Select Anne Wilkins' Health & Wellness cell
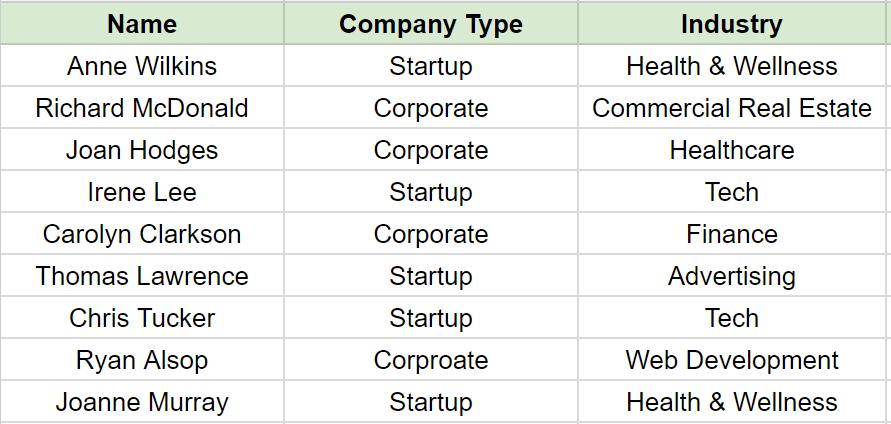The width and height of the screenshot is (891, 424). pyautogui.click(x=732, y=66)
